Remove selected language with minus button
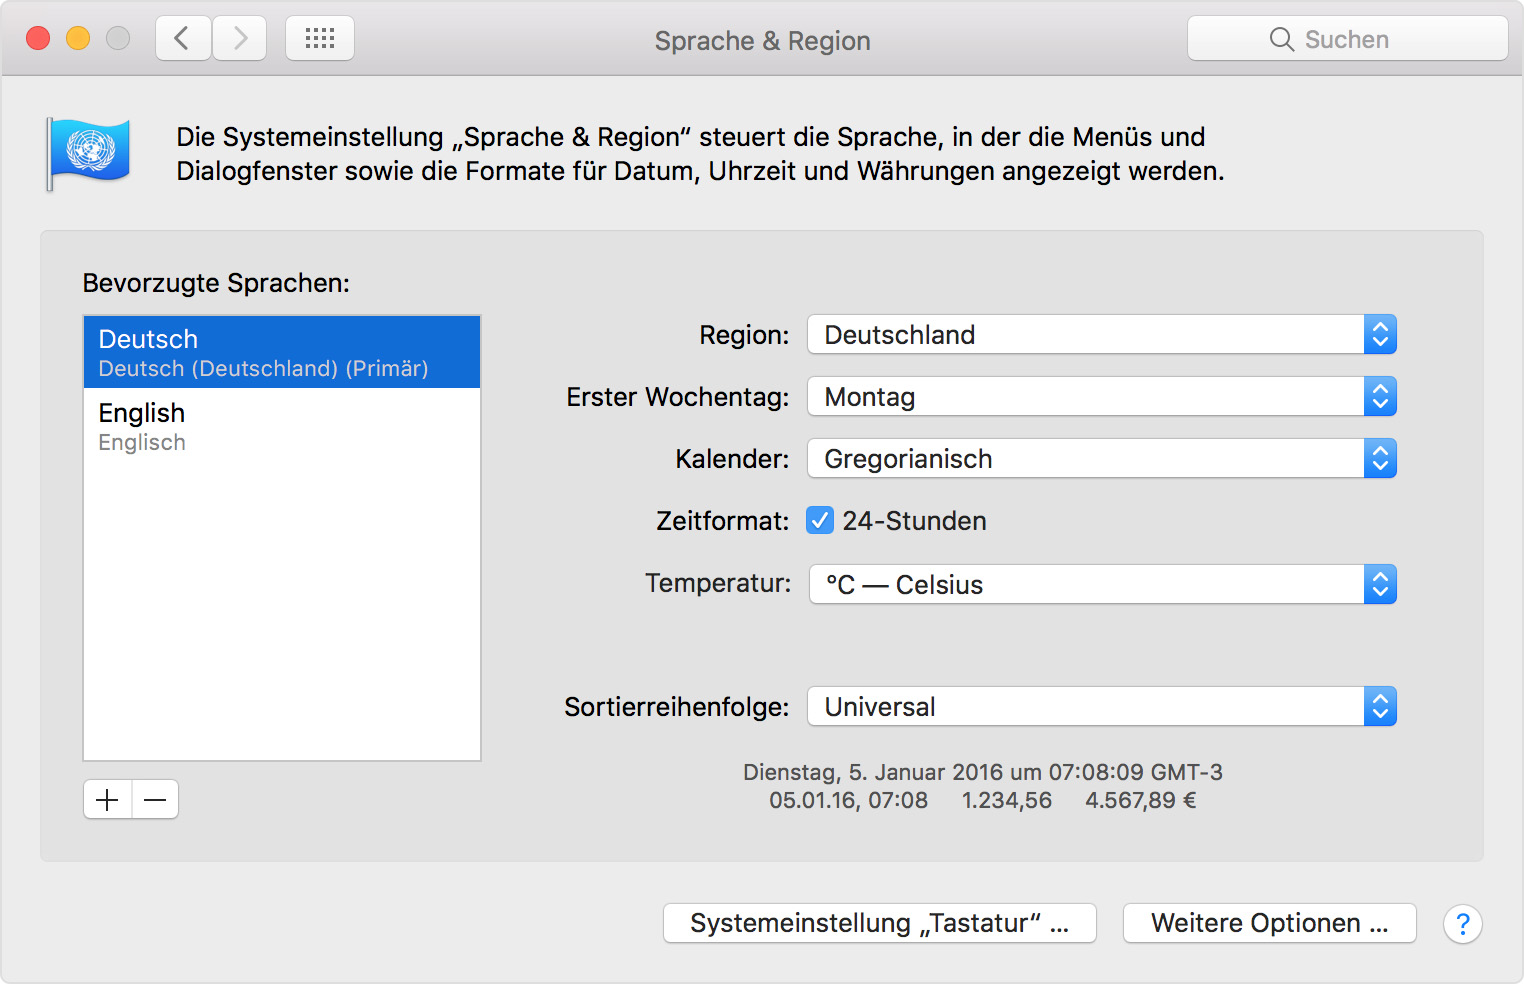The image size is (1524, 984). click(155, 799)
